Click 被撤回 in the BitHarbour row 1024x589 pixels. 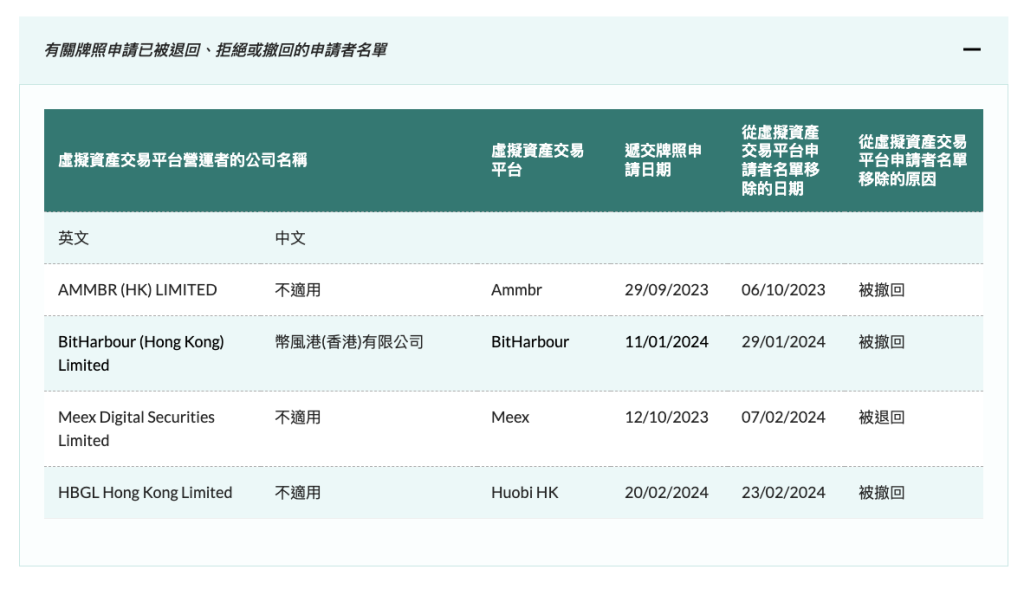coord(882,342)
